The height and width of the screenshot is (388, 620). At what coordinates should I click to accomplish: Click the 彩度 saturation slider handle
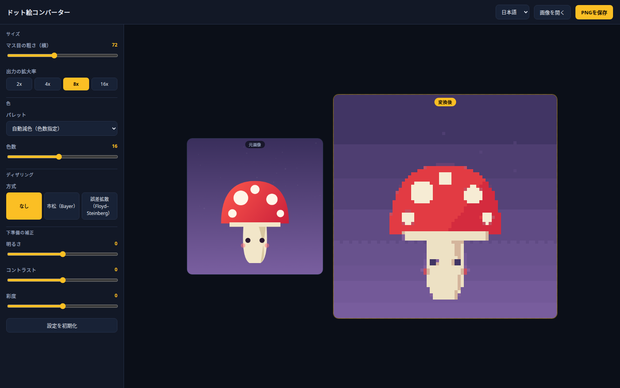tap(63, 306)
